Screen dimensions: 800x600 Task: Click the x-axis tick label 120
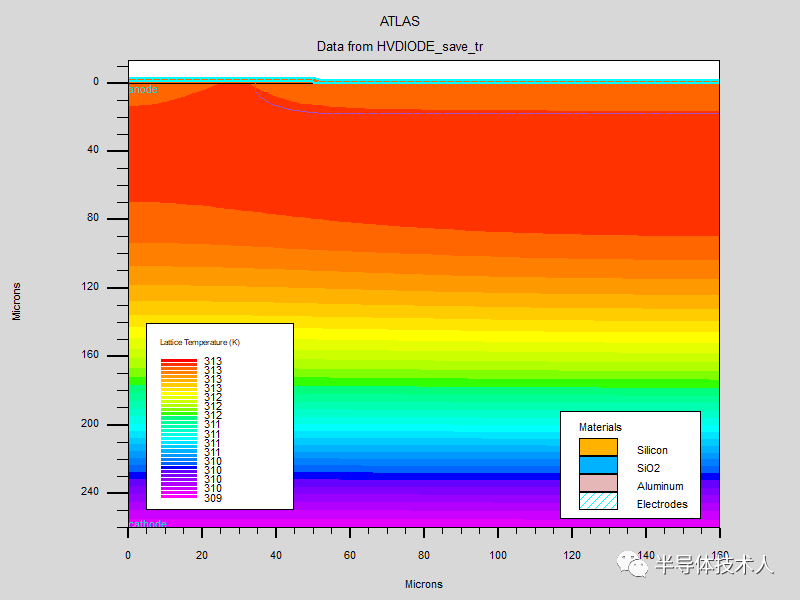[x=572, y=555]
